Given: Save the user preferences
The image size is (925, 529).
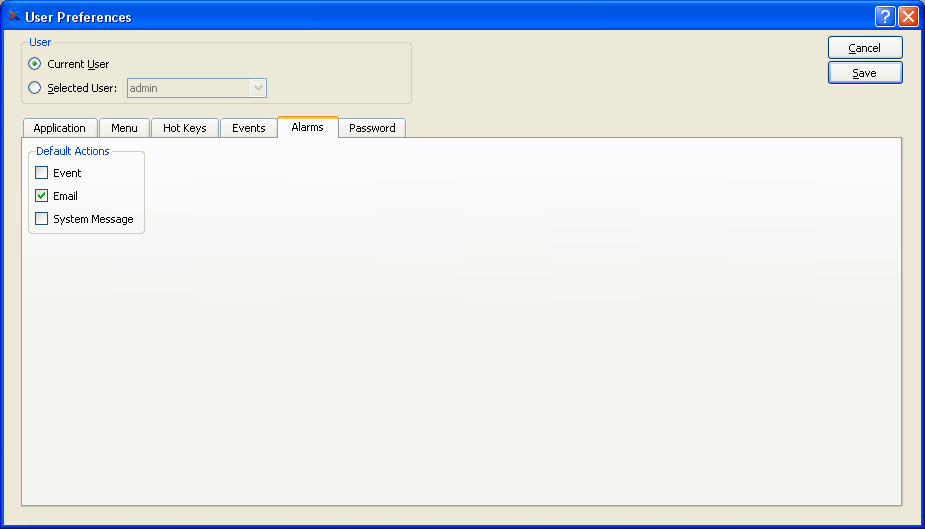Looking at the screenshot, I should tap(865, 73).
